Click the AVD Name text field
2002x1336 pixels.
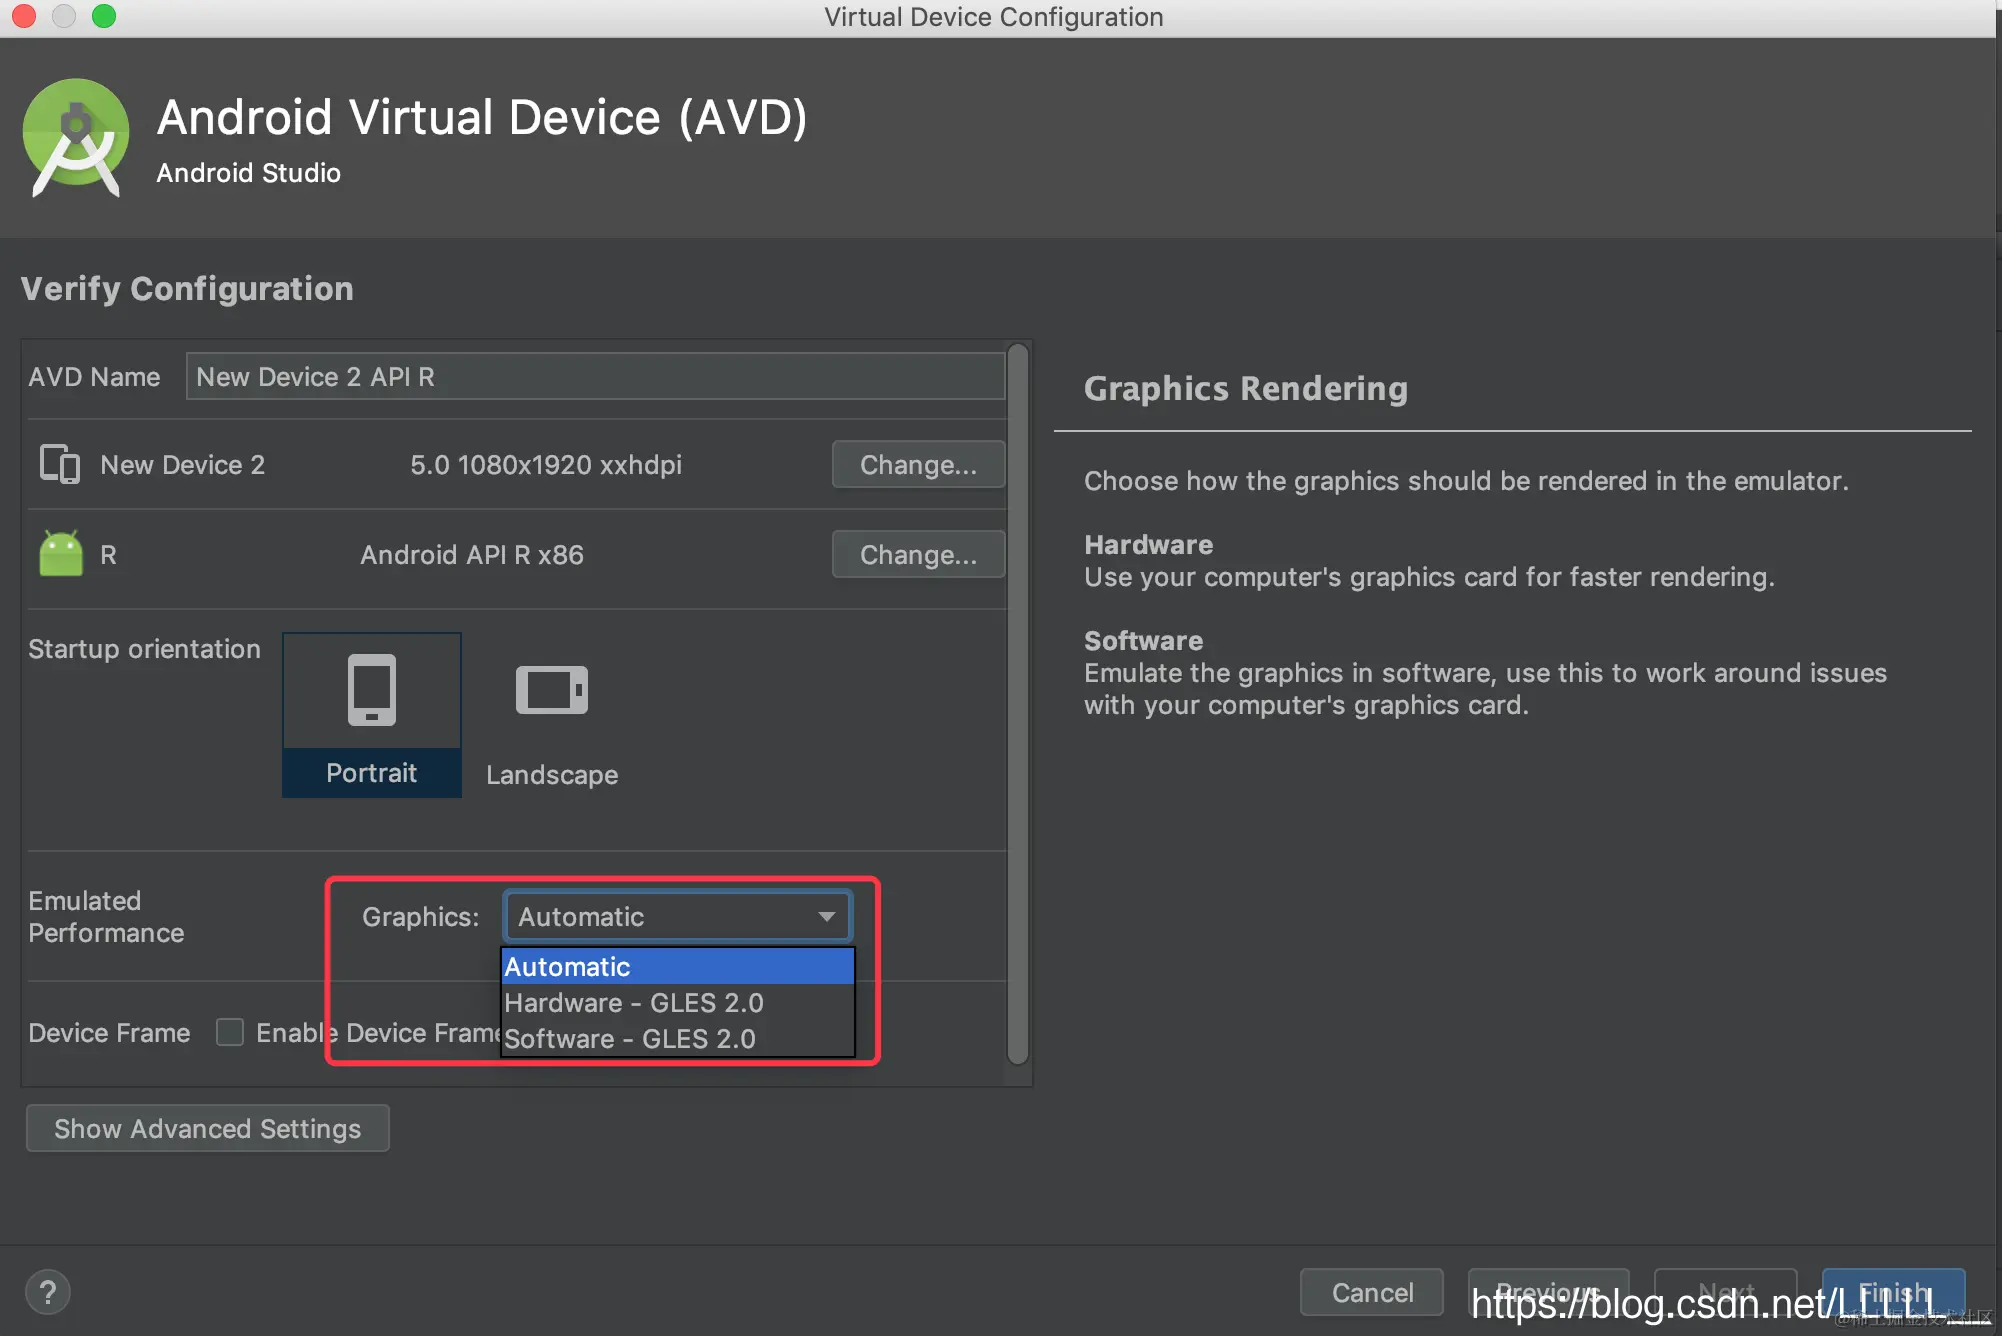pos(595,377)
